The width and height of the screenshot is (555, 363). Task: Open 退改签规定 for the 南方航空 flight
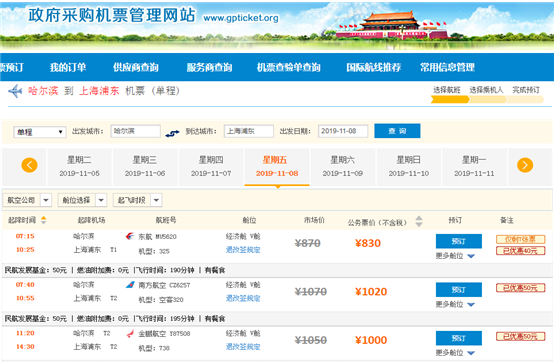[243, 298]
